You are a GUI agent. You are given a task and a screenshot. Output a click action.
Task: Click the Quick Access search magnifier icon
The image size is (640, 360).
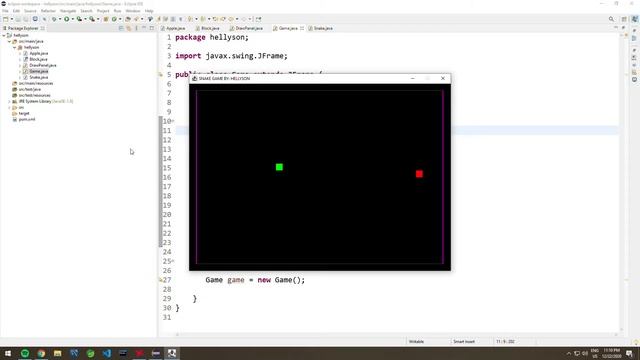click(x=611, y=19)
